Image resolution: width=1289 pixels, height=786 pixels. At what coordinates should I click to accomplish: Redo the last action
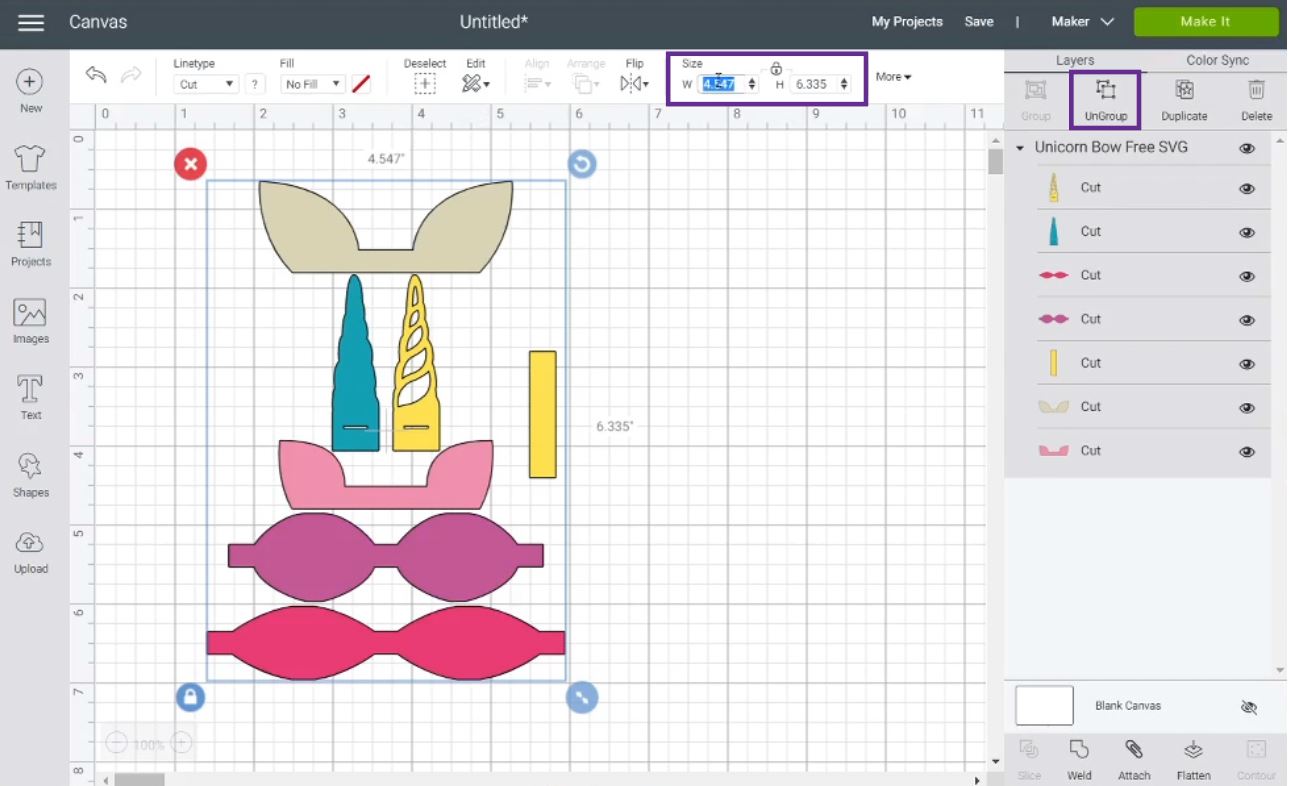131,75
